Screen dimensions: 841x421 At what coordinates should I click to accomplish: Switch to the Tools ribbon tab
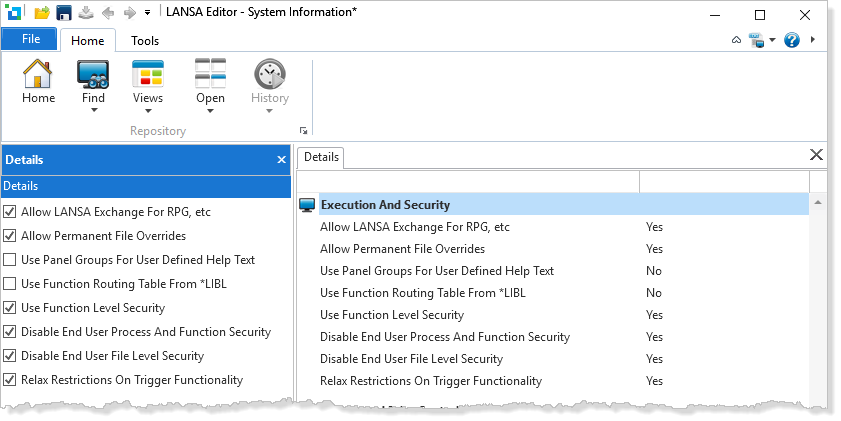145,41
